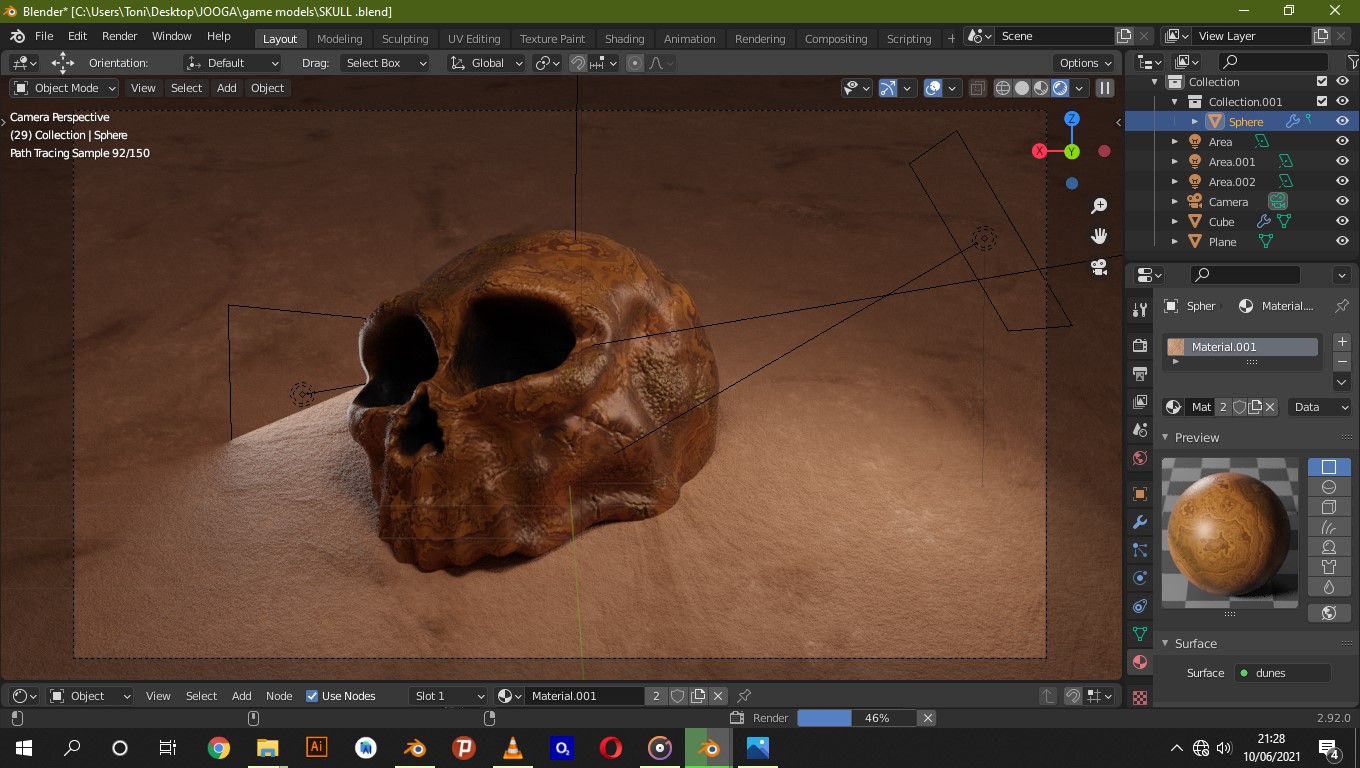Open the Object properties tab
The image size is (1360, 768).
coord(1139,494)
